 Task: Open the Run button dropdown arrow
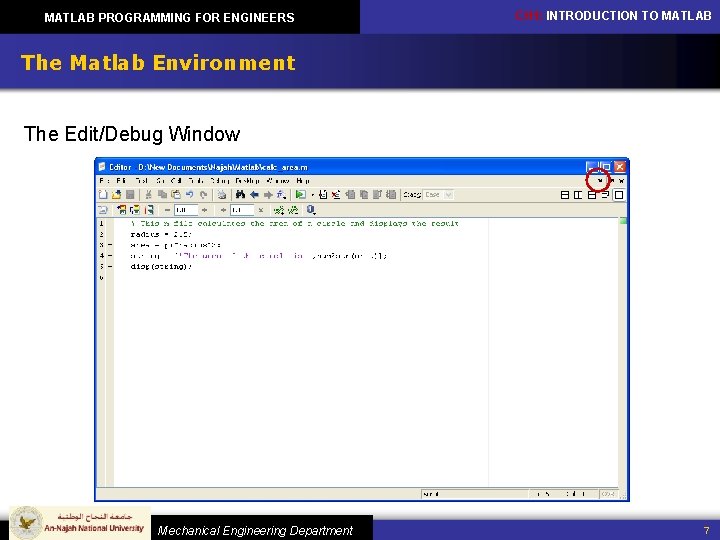click(312, 195)
